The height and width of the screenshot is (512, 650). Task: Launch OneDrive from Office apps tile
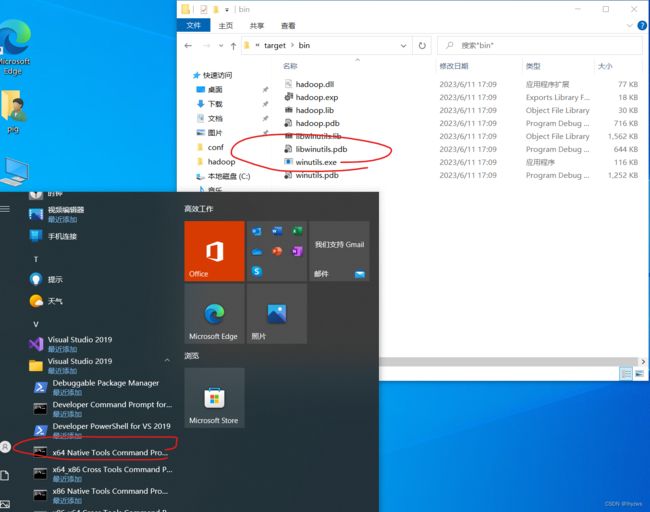tap(257, 252)
